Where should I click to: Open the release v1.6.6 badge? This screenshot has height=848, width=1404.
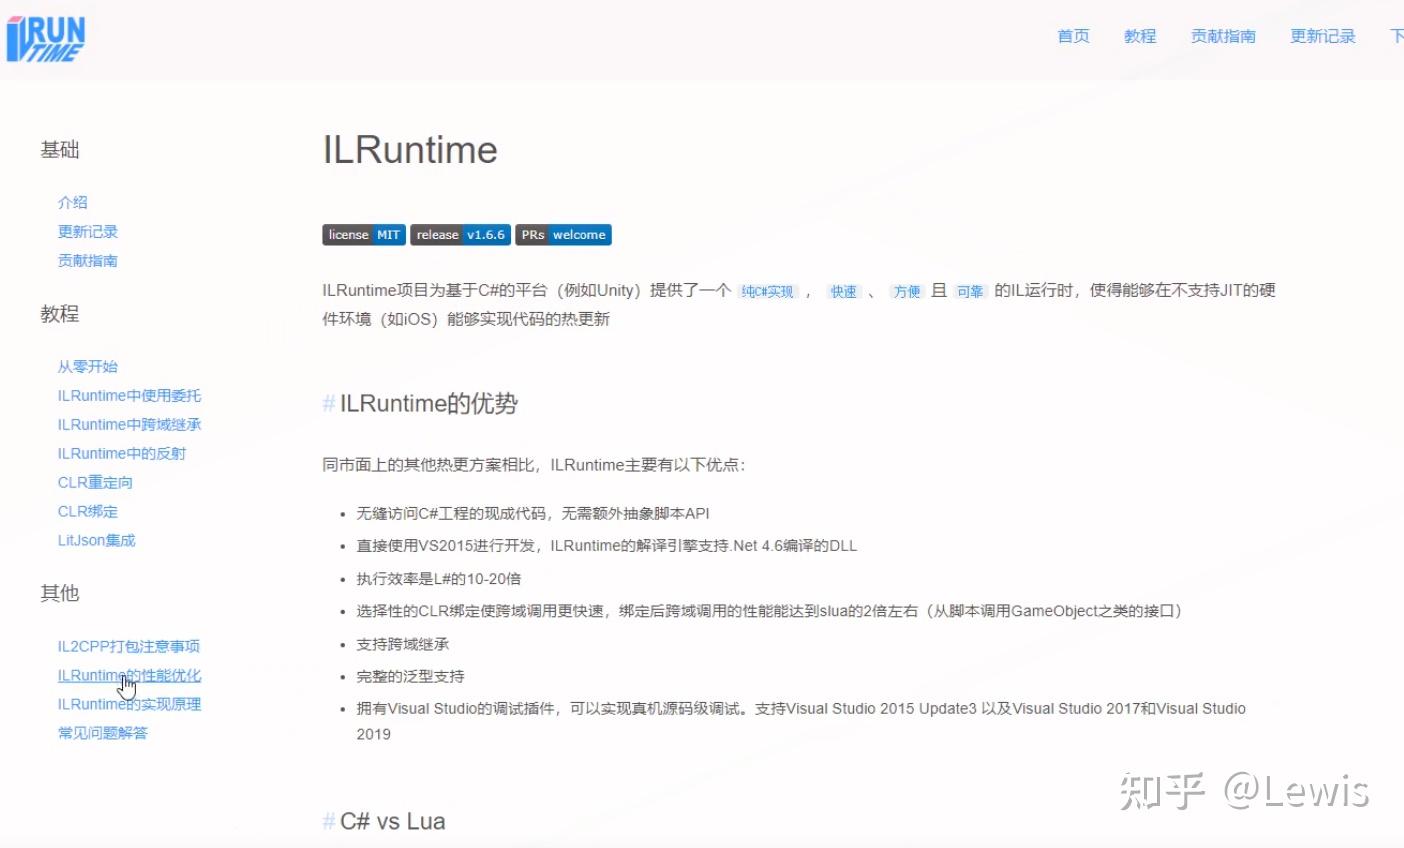[459, 234]
